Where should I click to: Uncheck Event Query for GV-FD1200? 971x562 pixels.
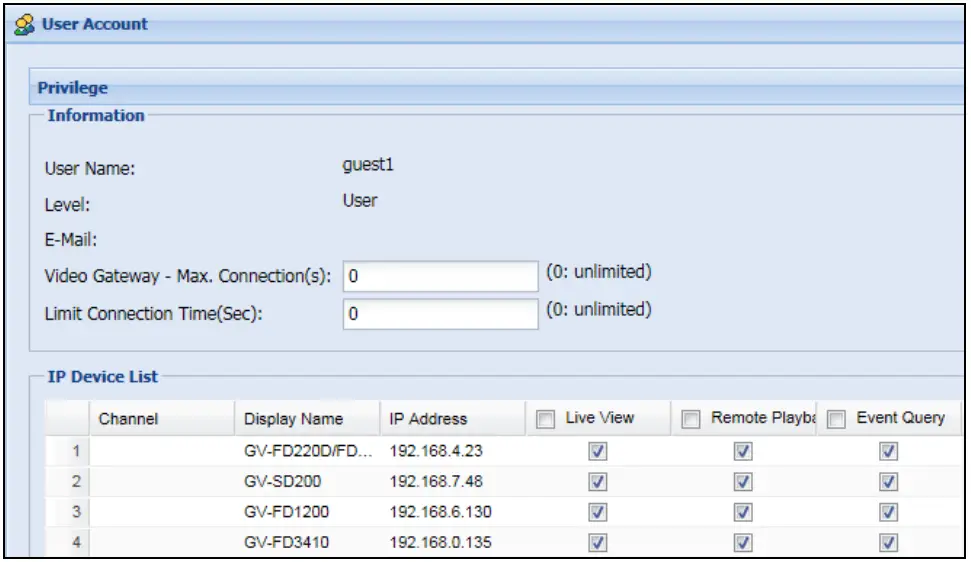[x=889, y=512]
